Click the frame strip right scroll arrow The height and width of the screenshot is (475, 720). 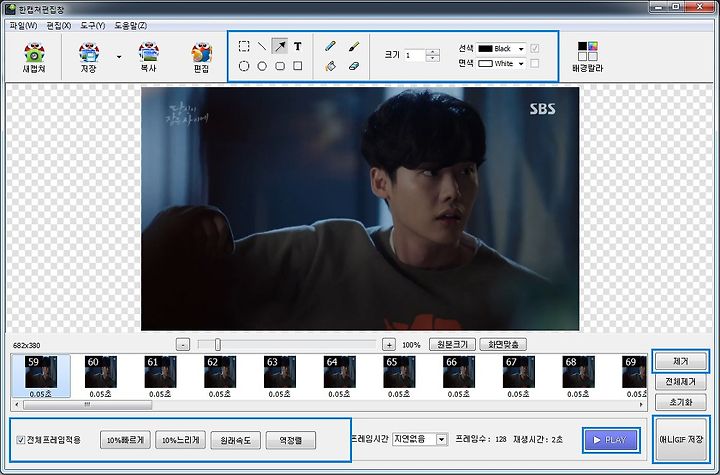coord(641,405)
